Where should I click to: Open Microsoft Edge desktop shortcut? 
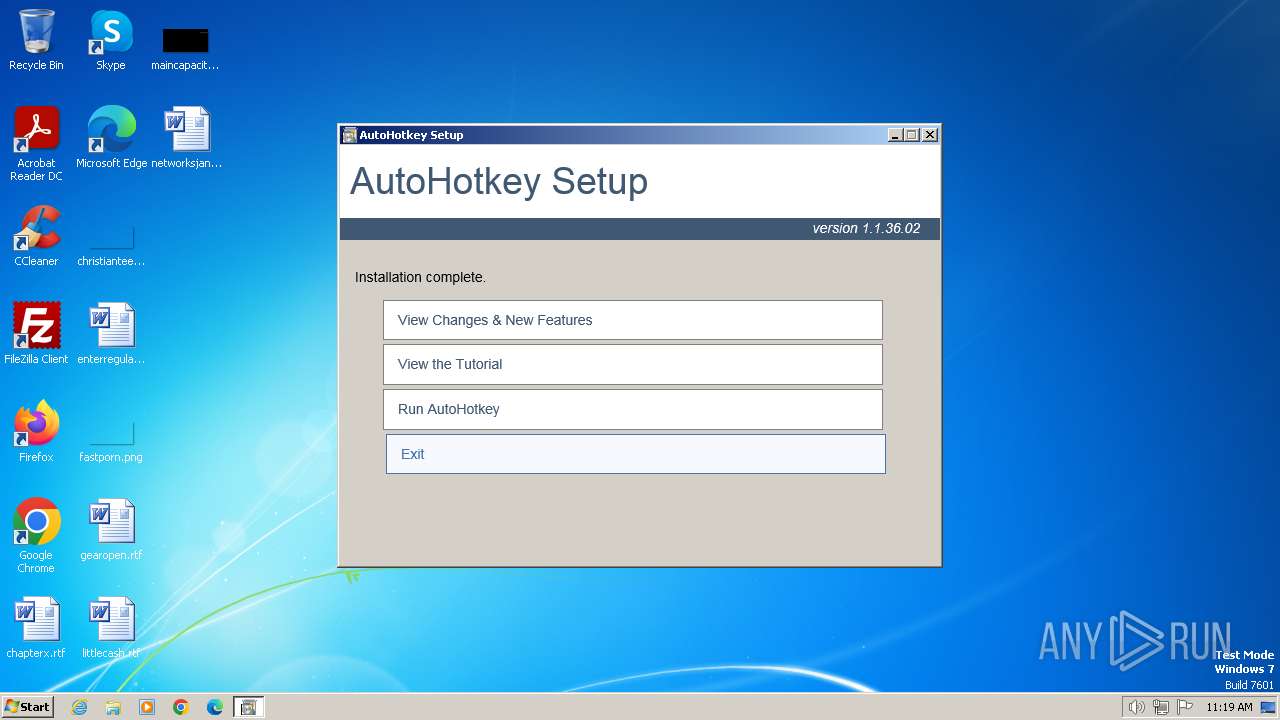click(x=111, y=138)
